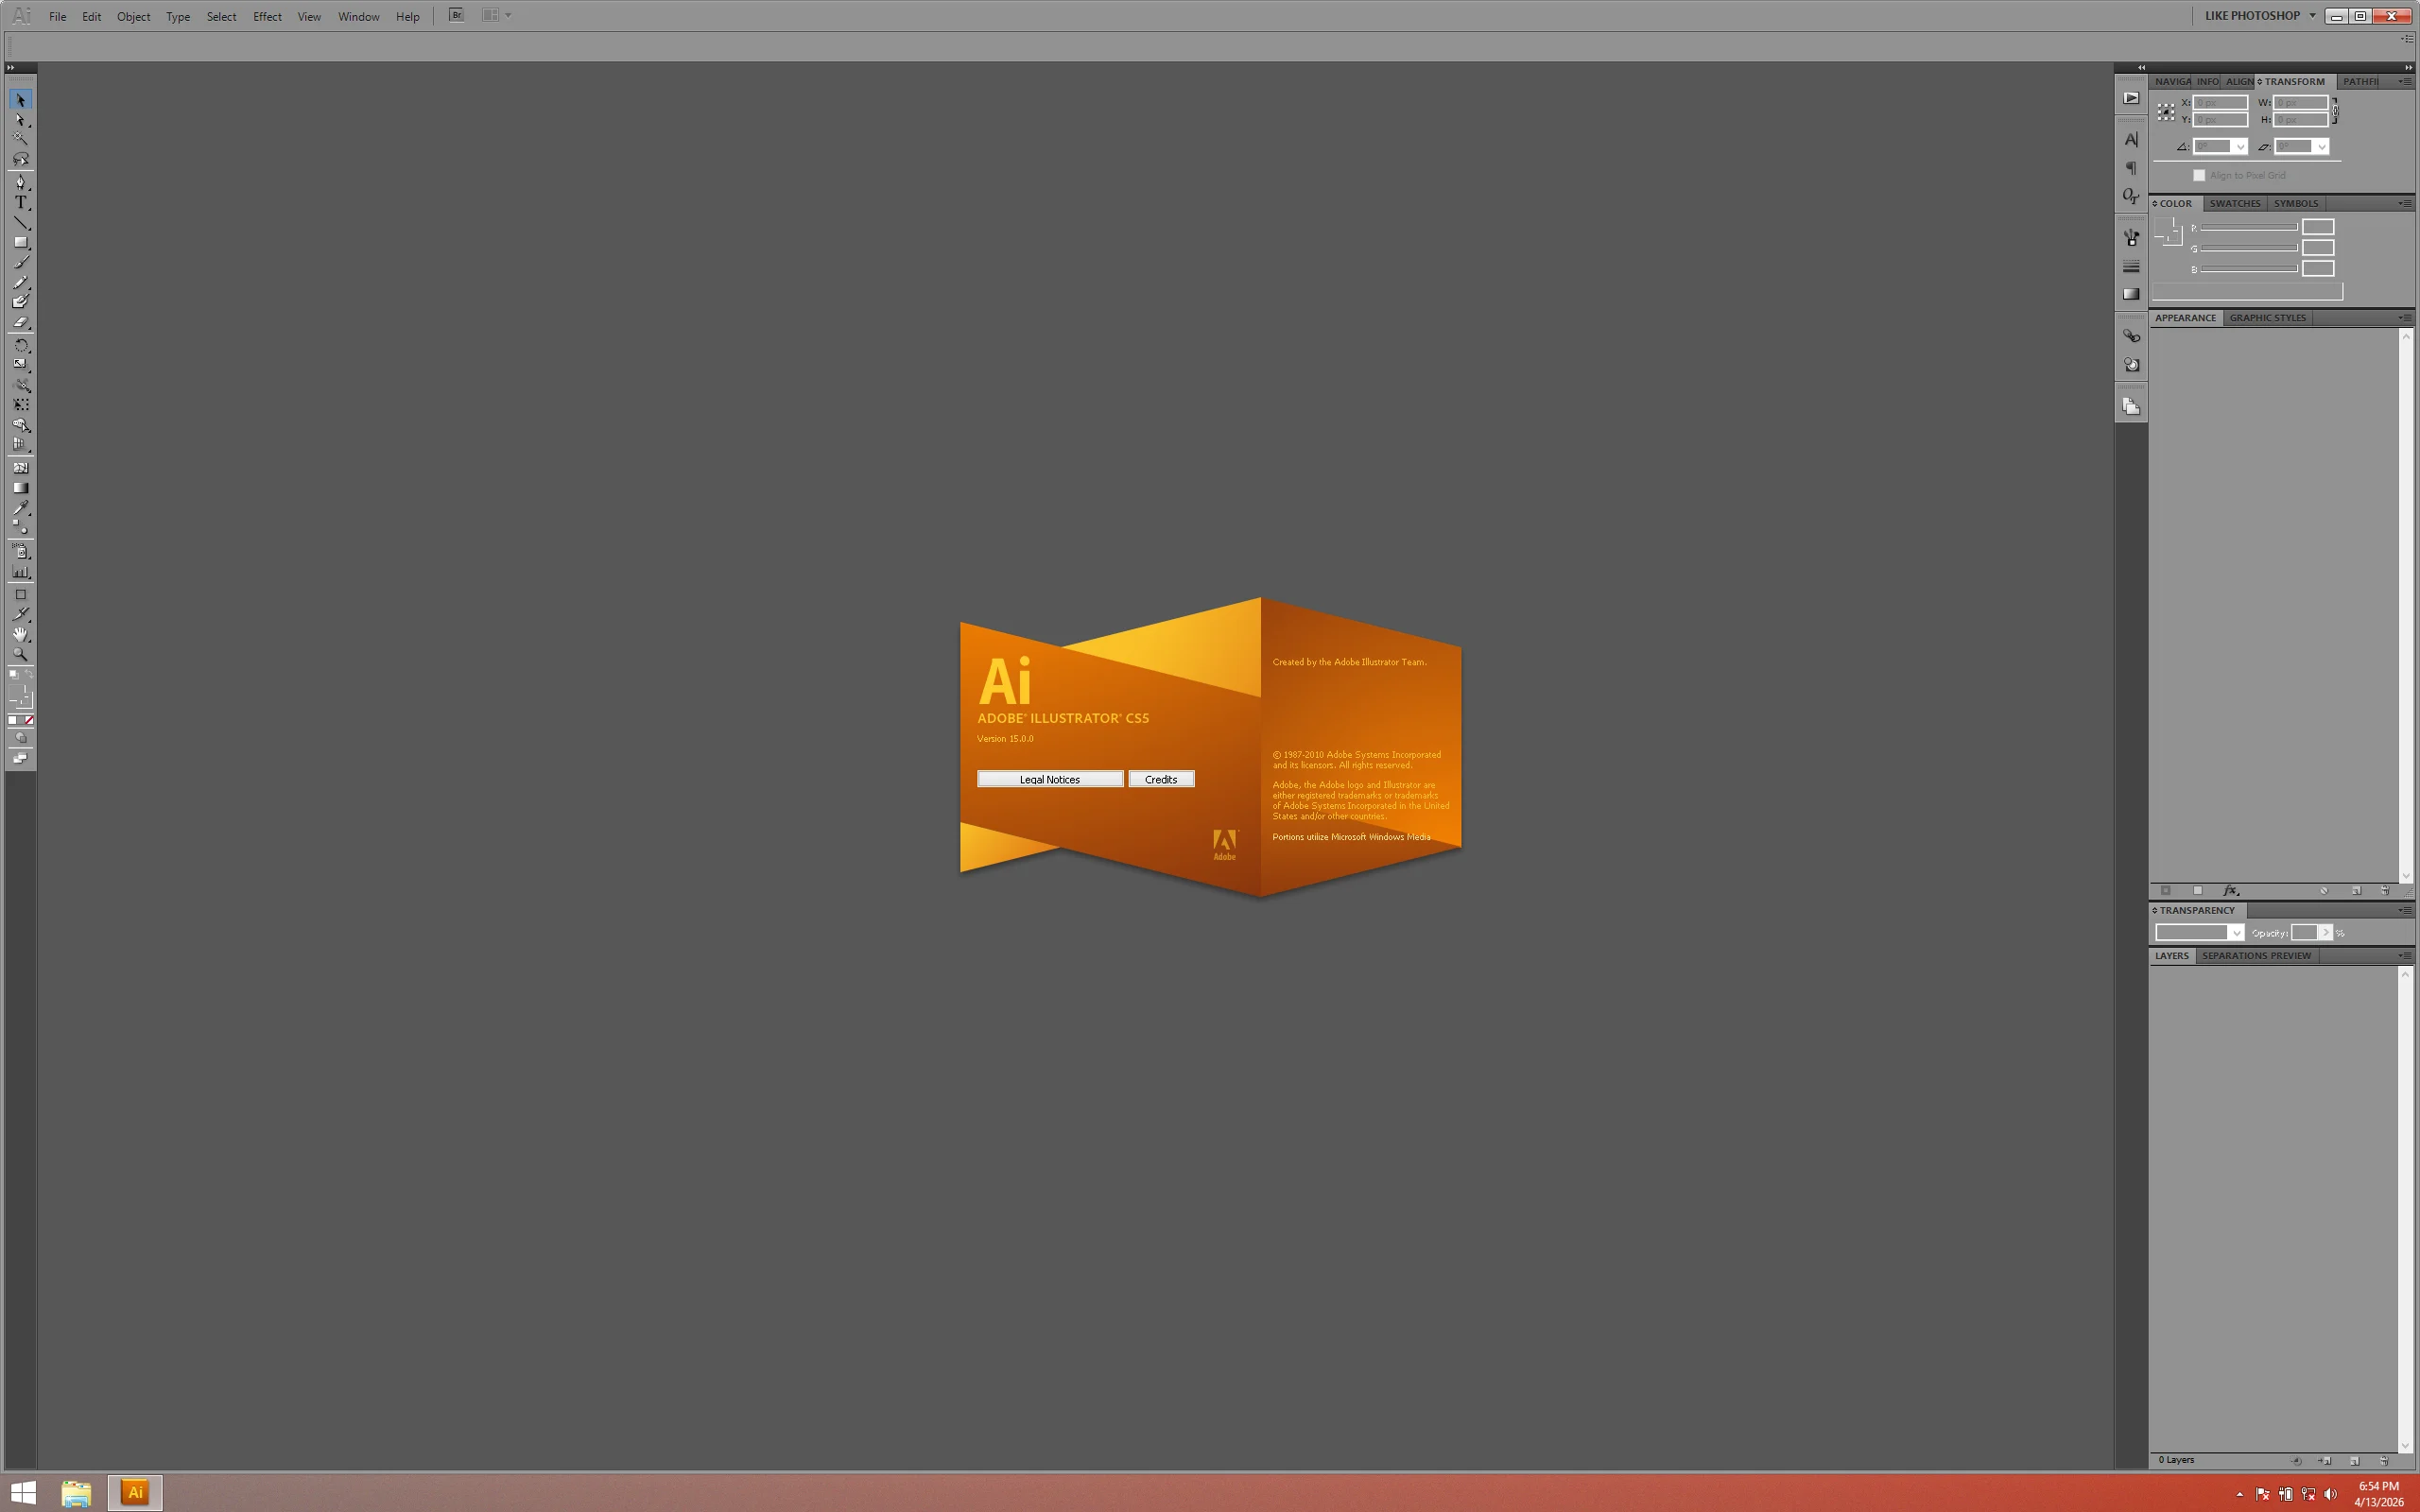The image size is (2420, 1512).
Task: Open the Effect menu
Action: [x=267, y=16]
